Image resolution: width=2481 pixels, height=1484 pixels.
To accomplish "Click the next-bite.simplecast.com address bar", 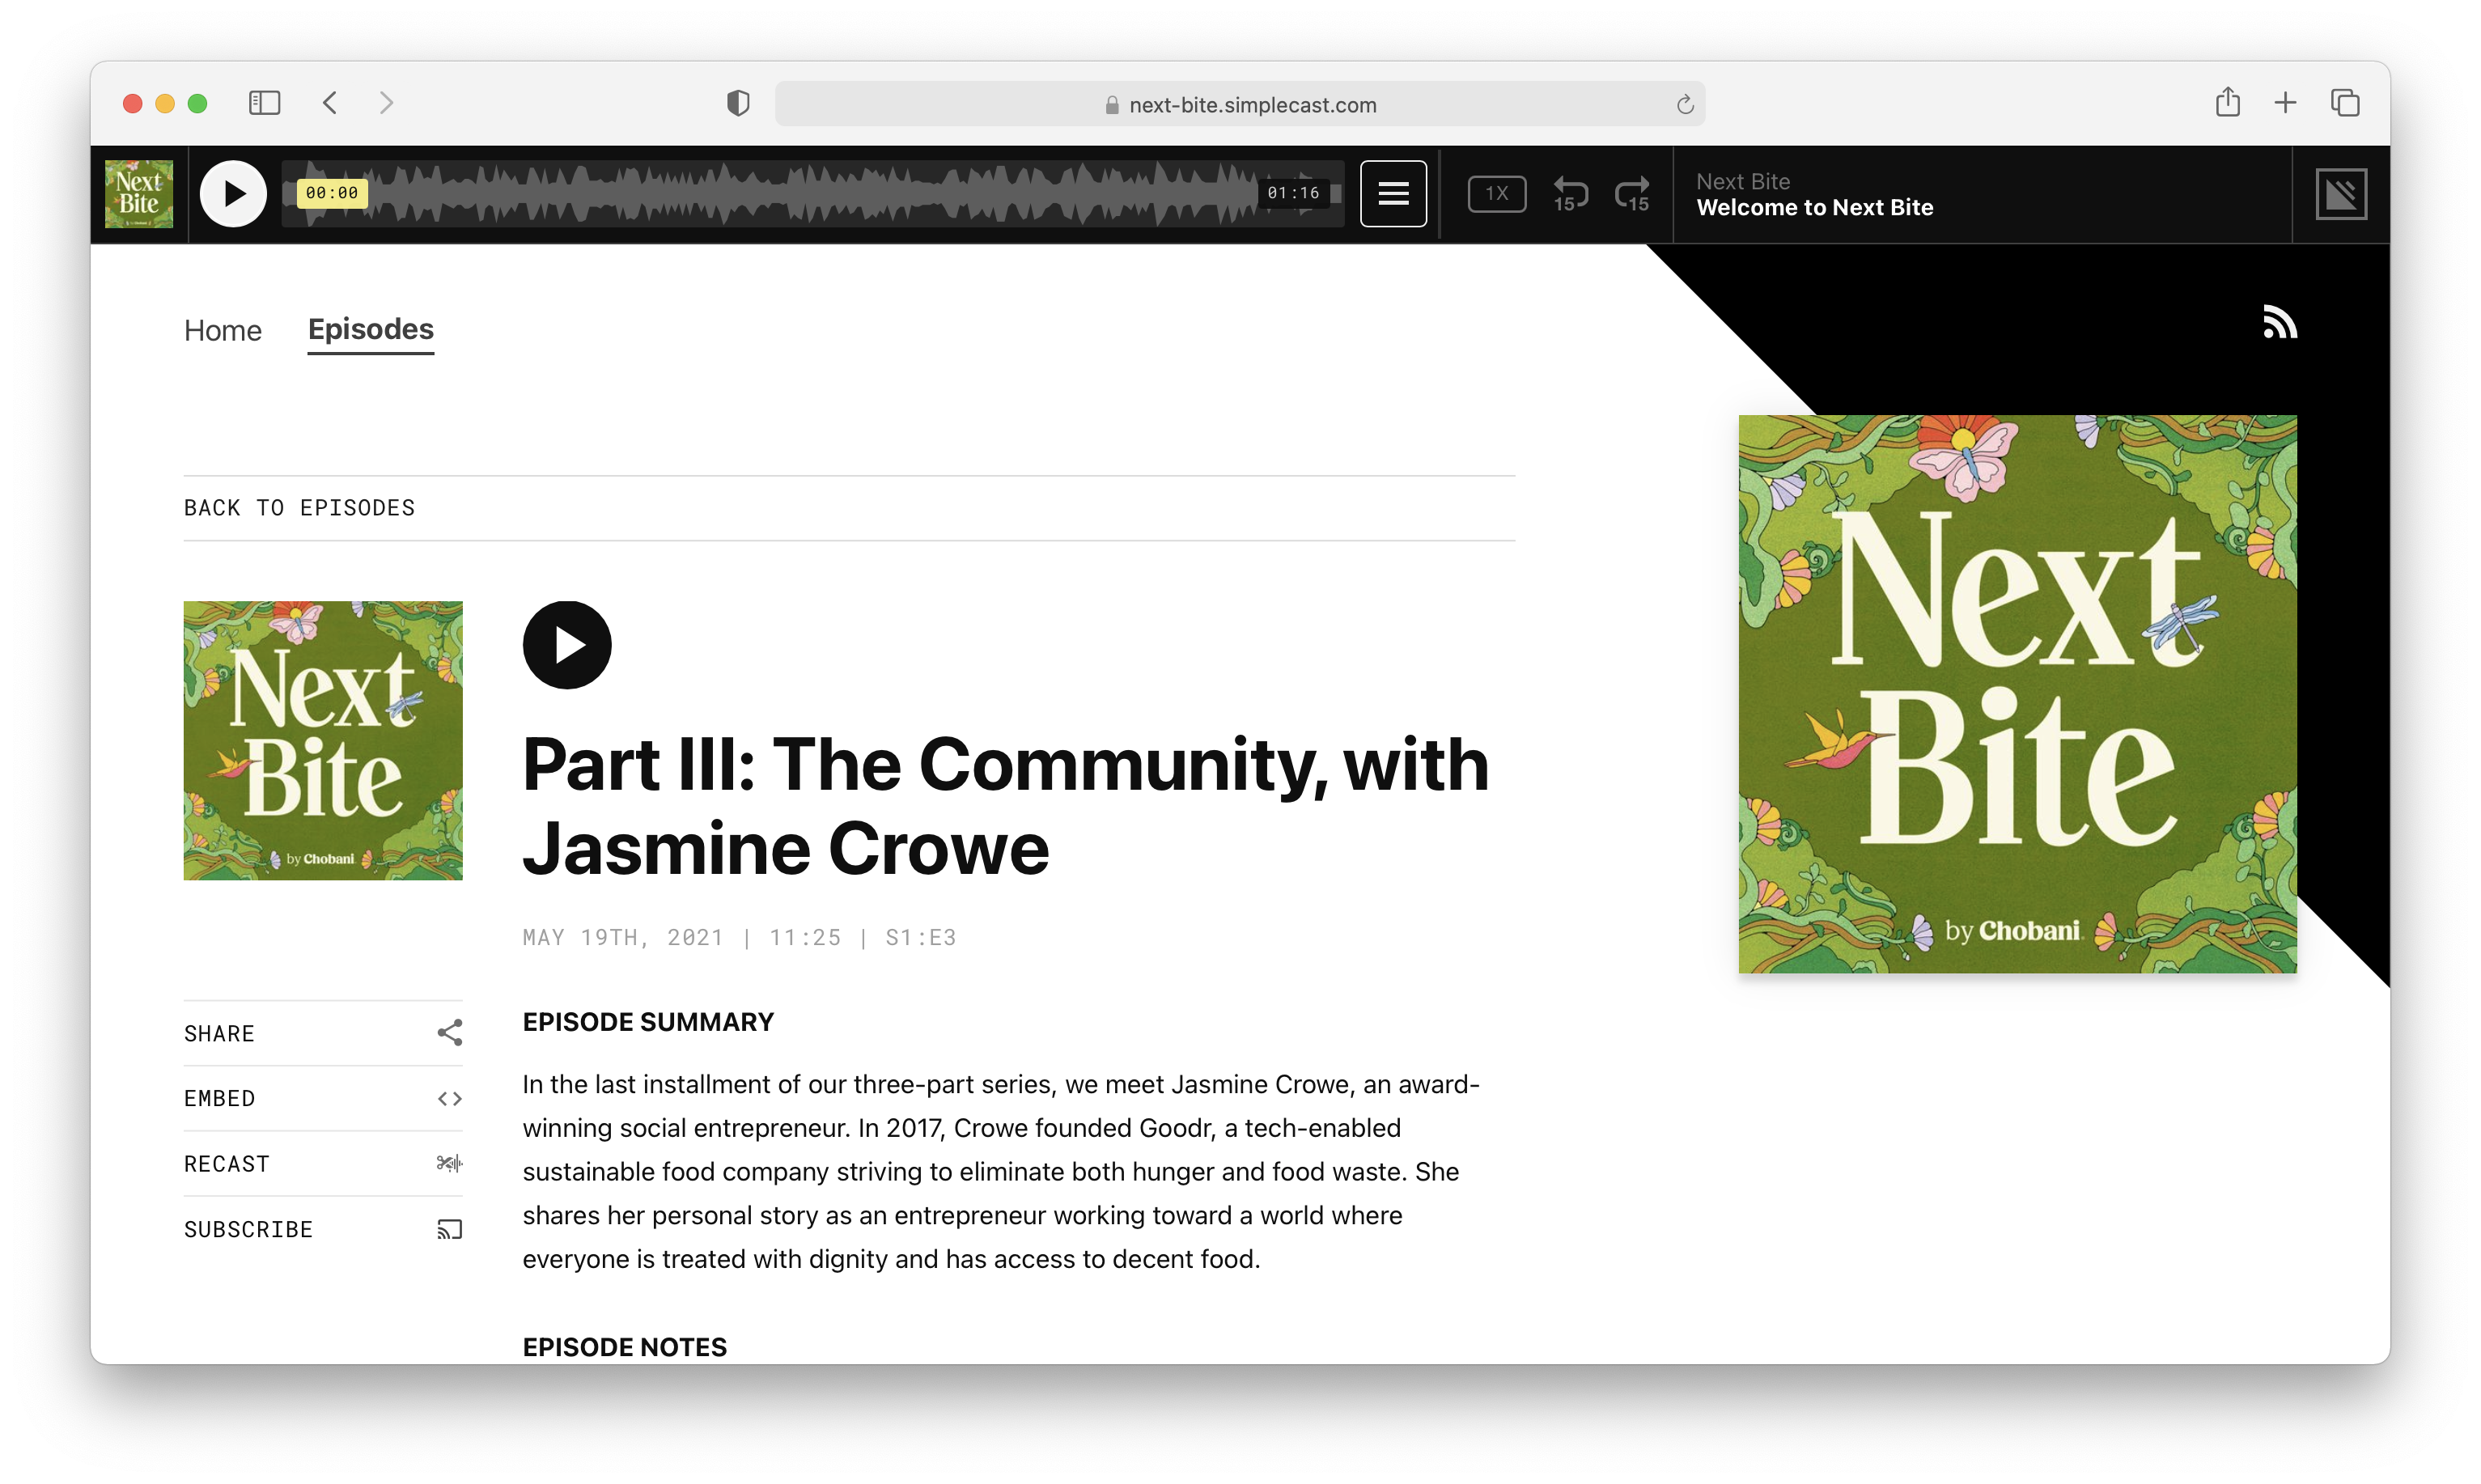I will click(x=1240, y=105).
